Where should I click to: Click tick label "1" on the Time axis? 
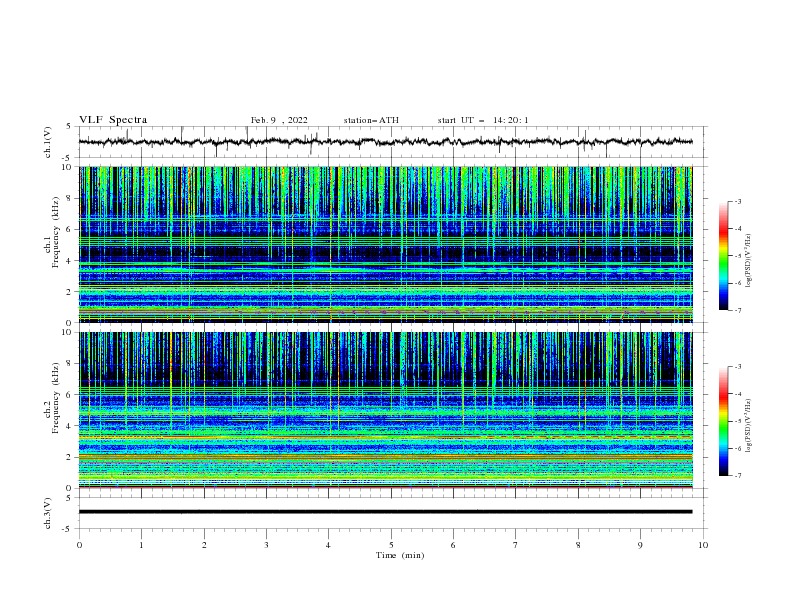pos(141,545)
